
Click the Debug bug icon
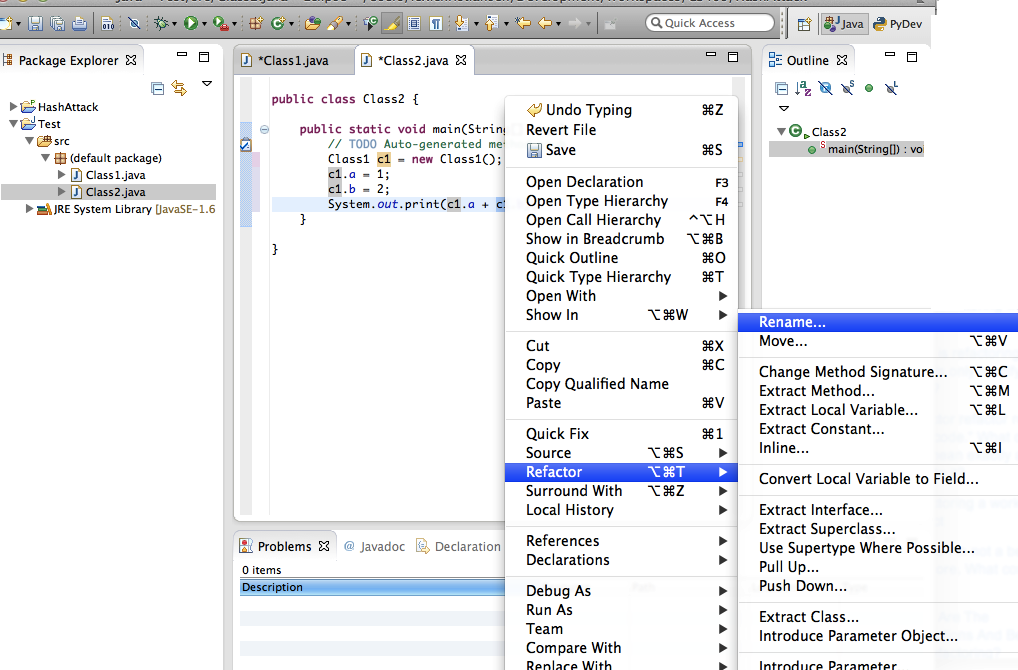coord(160,24)
